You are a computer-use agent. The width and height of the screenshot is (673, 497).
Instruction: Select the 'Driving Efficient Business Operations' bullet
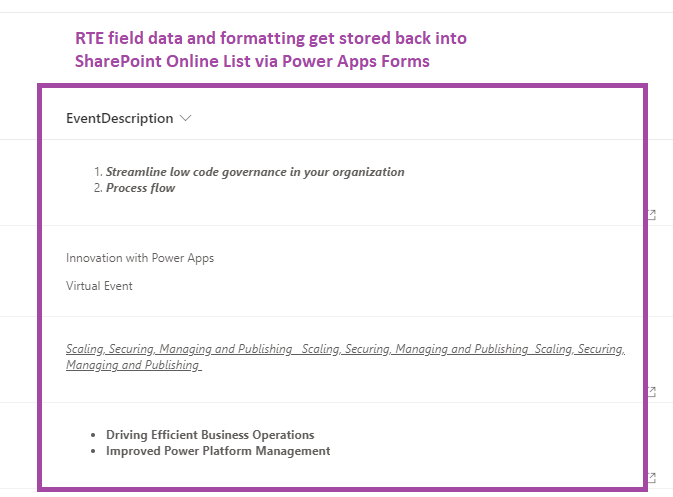click(210, 435)
